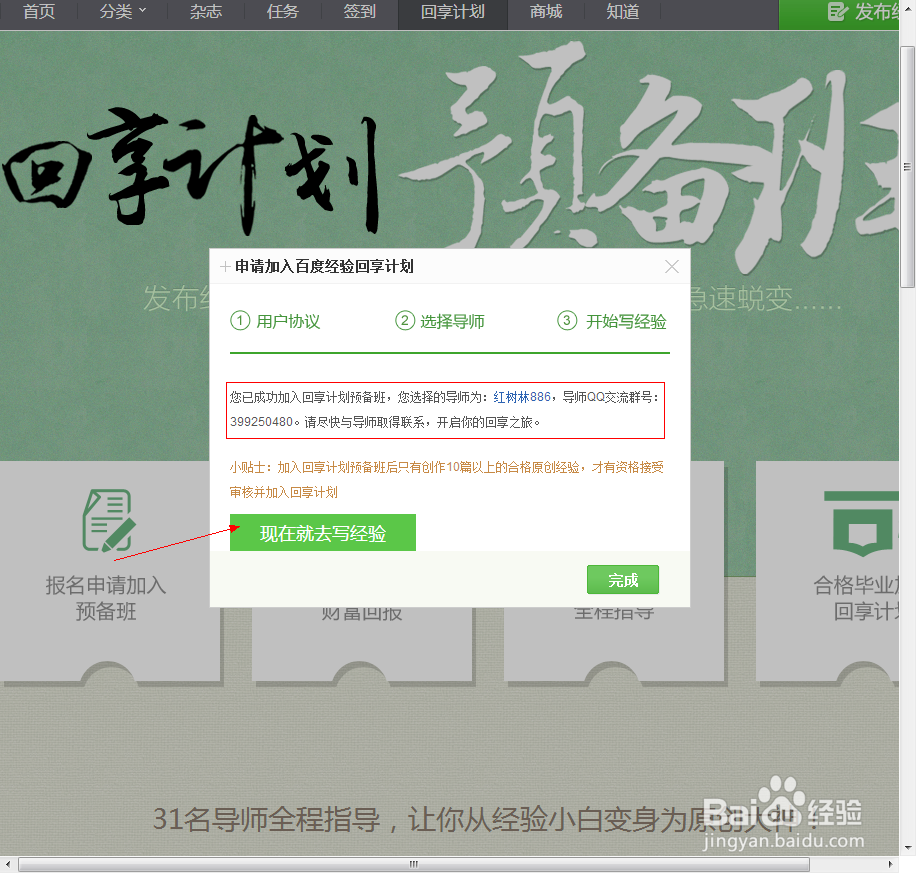Click the orange 小贴士 tip text
Screen dimensions: 916x873
coord(446,480)
